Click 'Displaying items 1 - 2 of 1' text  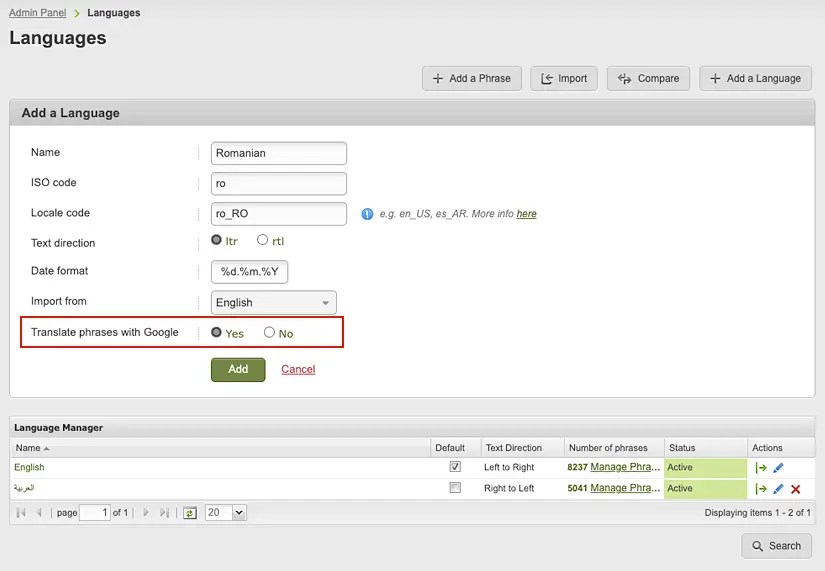758,513
